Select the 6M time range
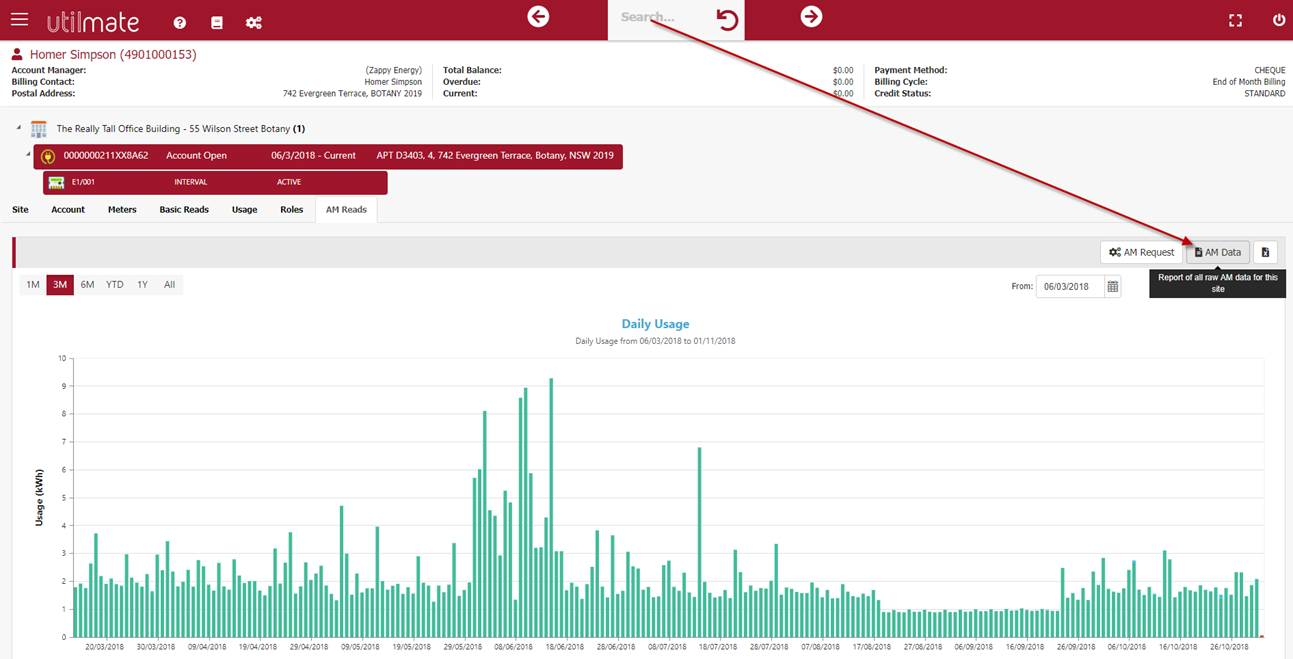This screenshot has height=659, width=1293. (87, 285)
